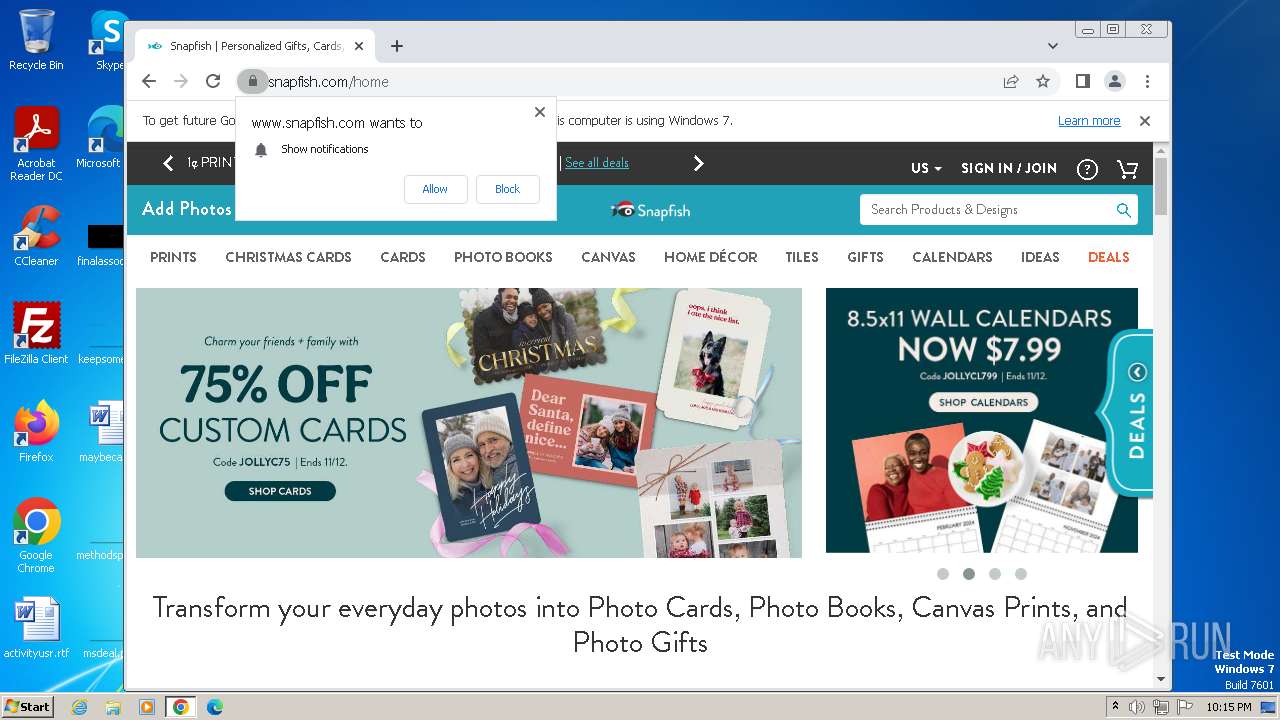Select the Recycle Bin desktop icon
Screen dimensions: 1280x720
coord(36,40)
